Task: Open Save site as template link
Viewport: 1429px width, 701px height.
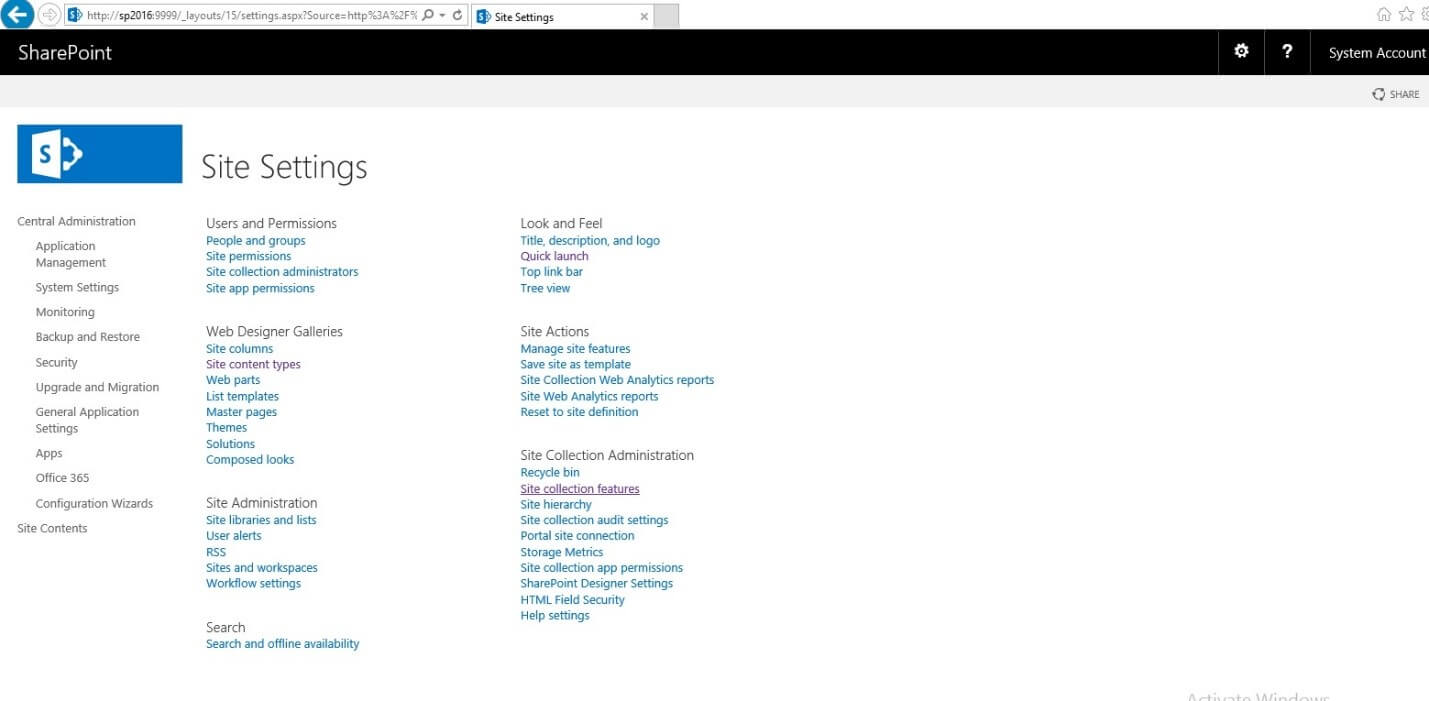Action: [x=575, y=365]
